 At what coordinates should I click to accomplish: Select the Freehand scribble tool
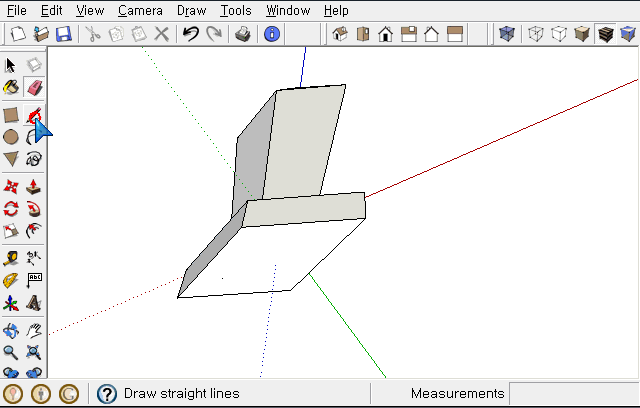[34, 159]
